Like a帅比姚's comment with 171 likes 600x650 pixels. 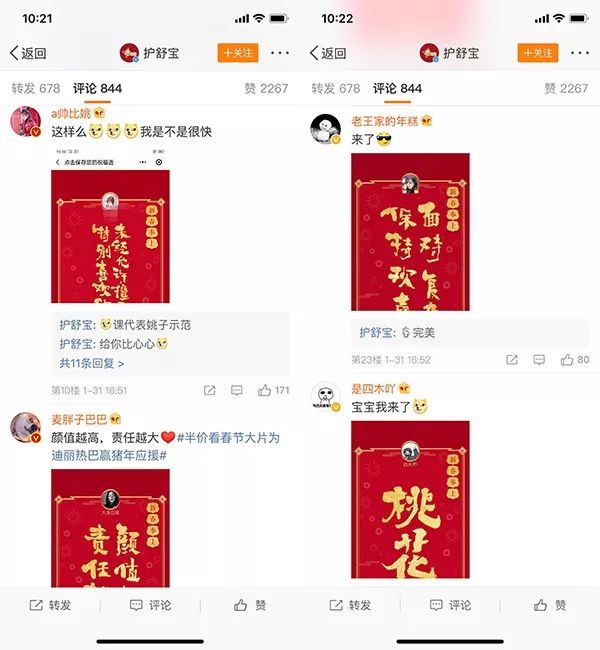(273, 390)
